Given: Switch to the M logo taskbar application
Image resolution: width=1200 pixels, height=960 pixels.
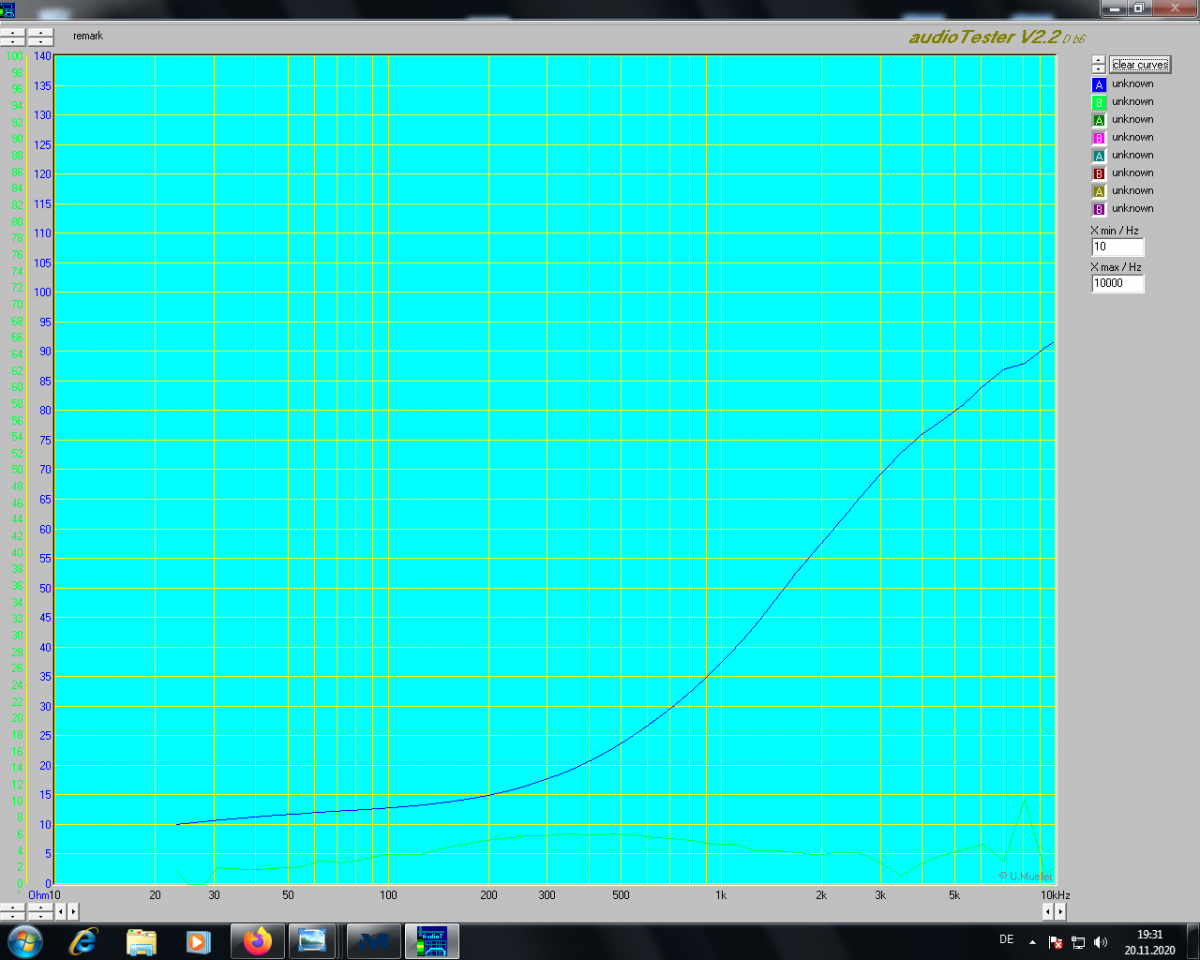Looking at the screenshot, I should click(x=374, y=941).
